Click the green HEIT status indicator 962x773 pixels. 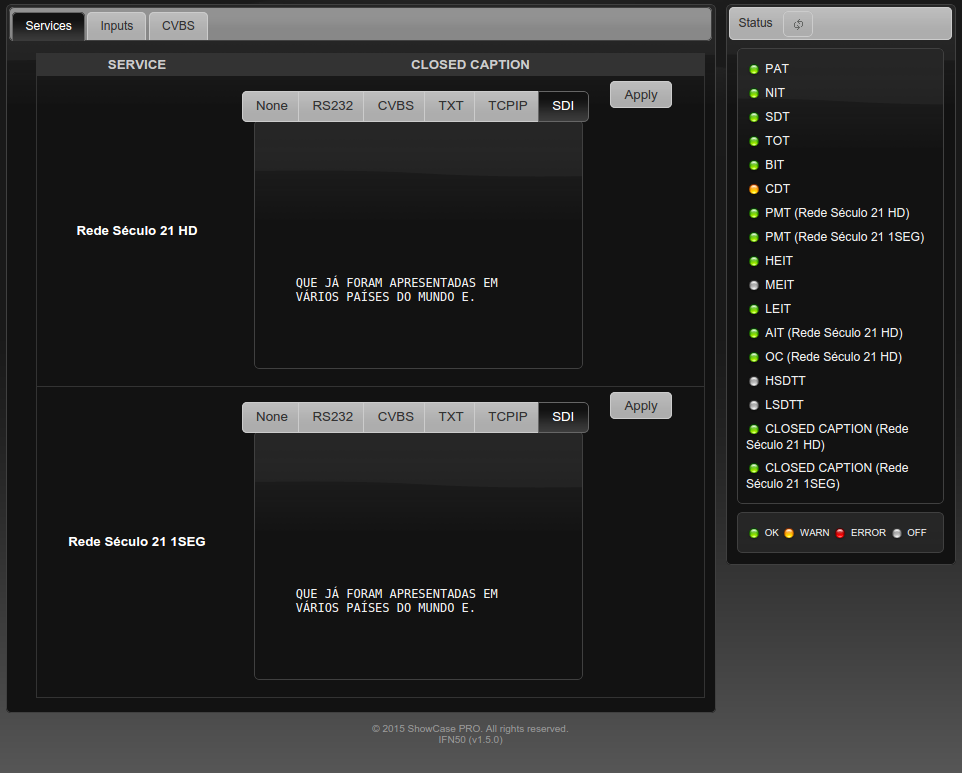[754, 261]
